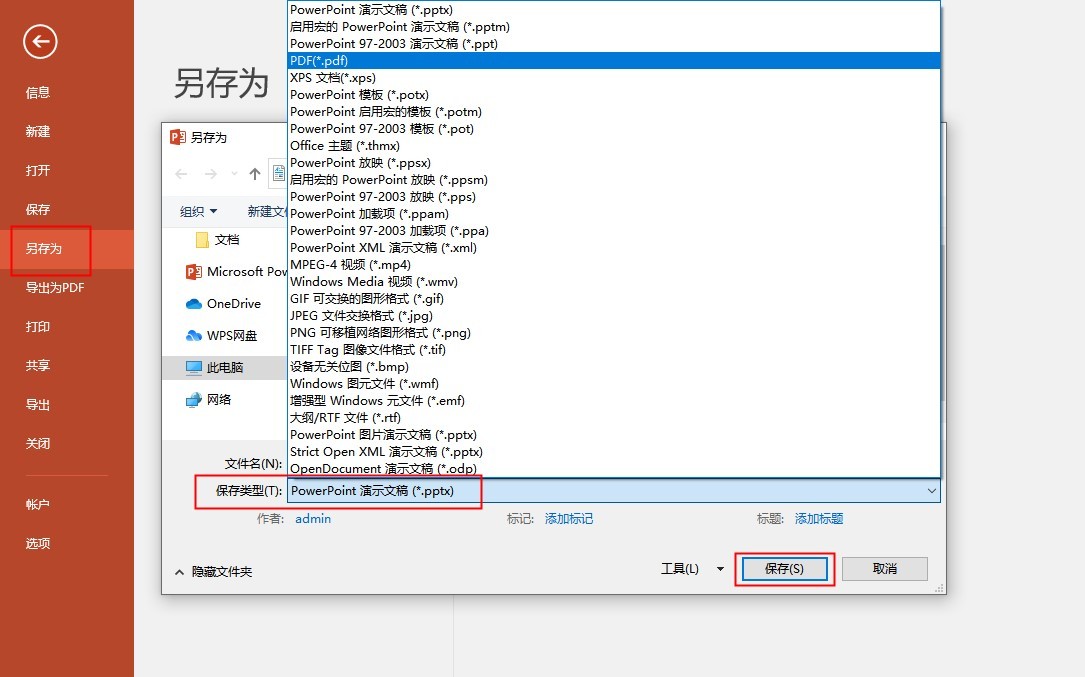Open the 组织 dropdown menu
This screenshot has height=677, width=1085.
tap(199, 212)
